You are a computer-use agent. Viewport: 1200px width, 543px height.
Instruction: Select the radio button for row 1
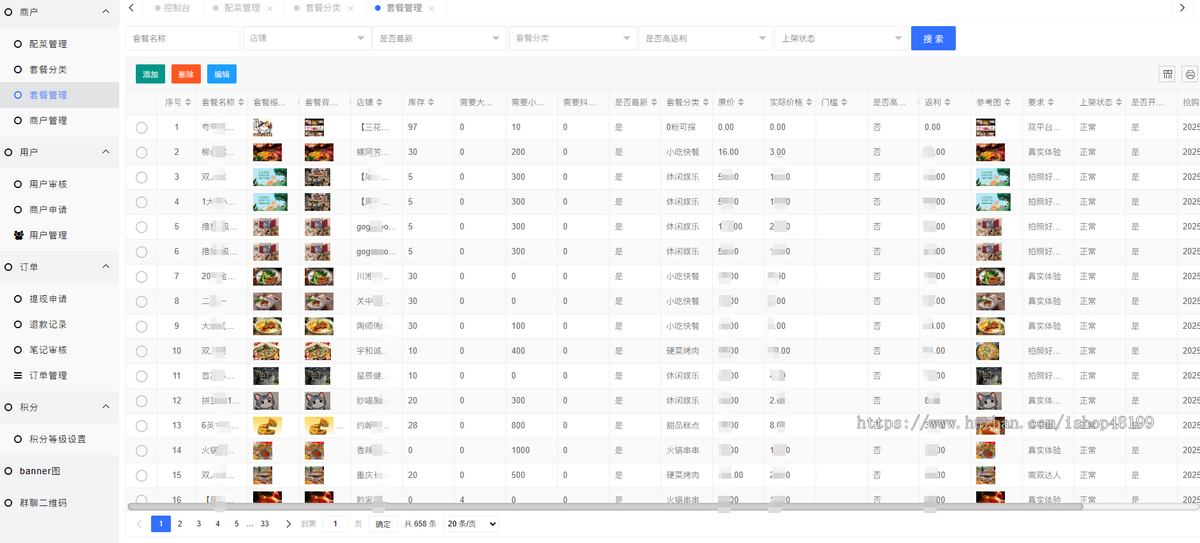[141, 127]
